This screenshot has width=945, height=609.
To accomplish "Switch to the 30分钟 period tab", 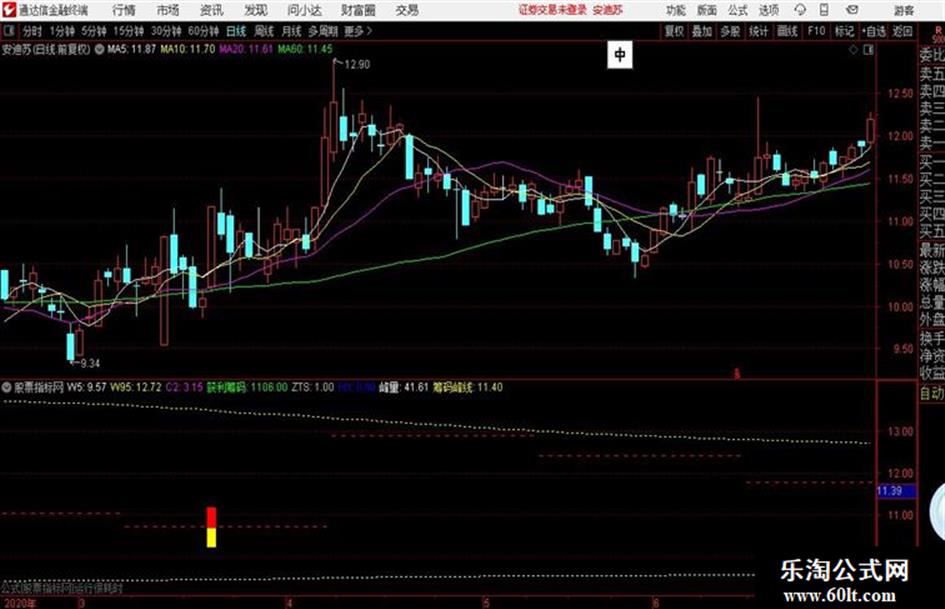I will [x=166, y=31].
